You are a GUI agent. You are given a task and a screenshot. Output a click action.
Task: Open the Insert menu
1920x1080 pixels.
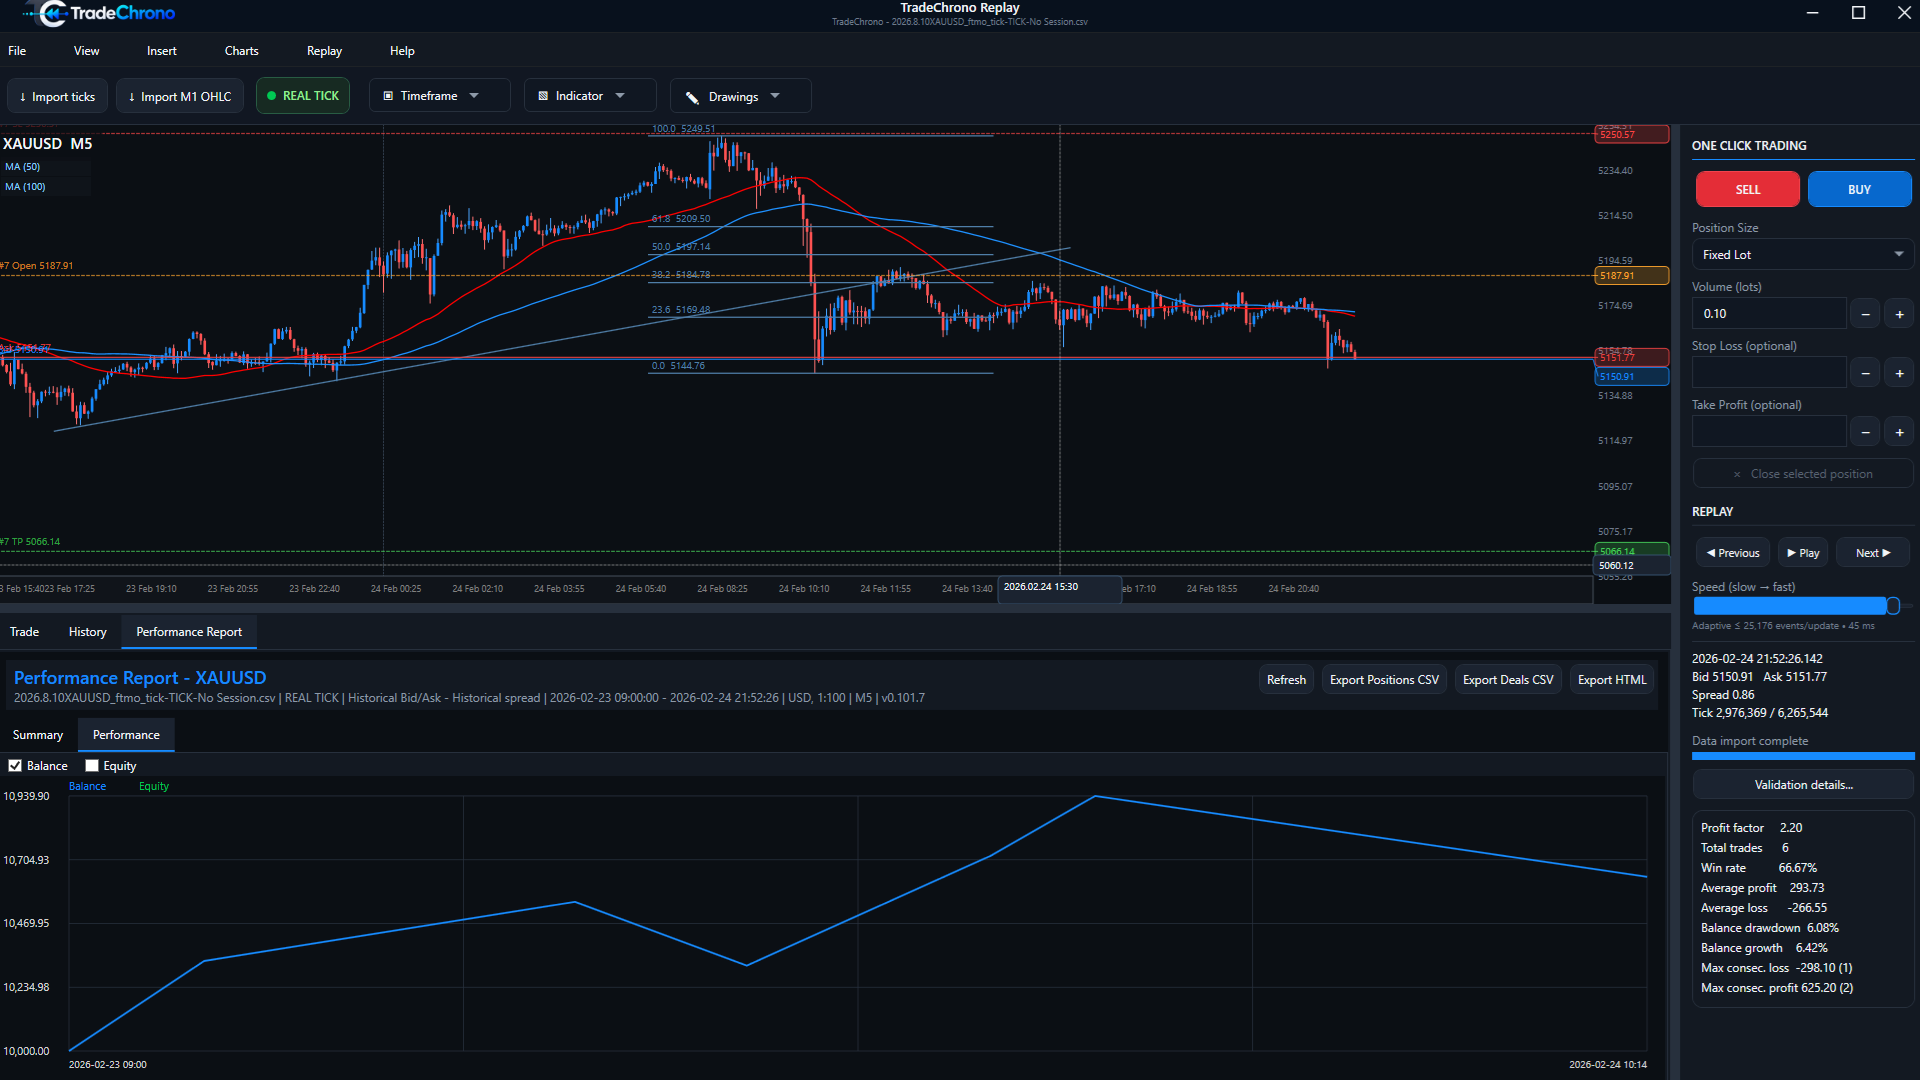(161, 51)
